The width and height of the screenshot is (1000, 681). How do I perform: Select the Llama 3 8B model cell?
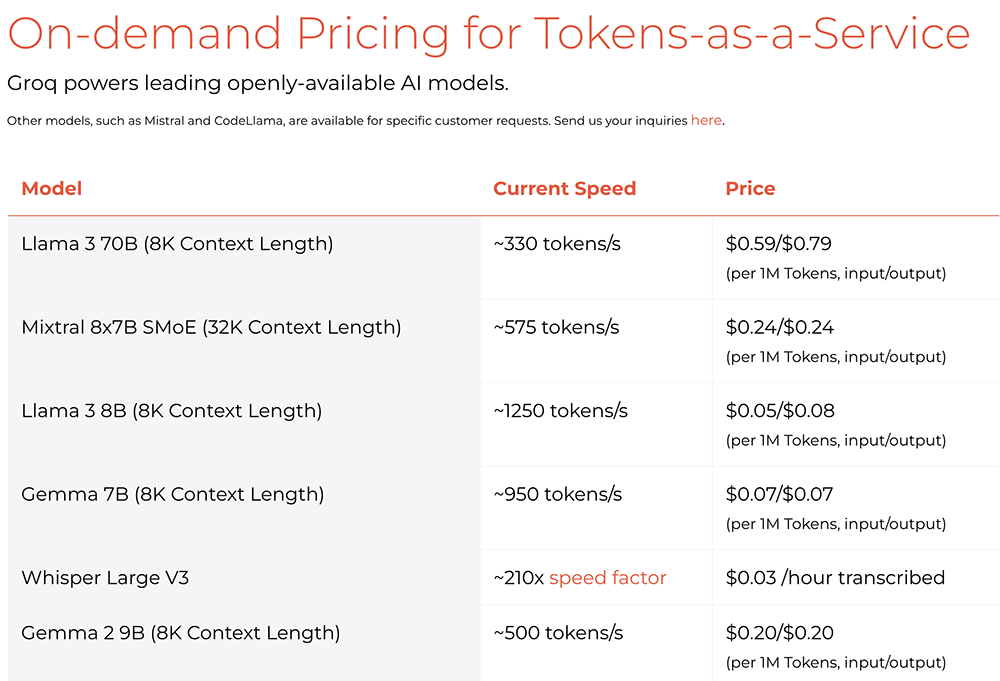tap(171, 411)
